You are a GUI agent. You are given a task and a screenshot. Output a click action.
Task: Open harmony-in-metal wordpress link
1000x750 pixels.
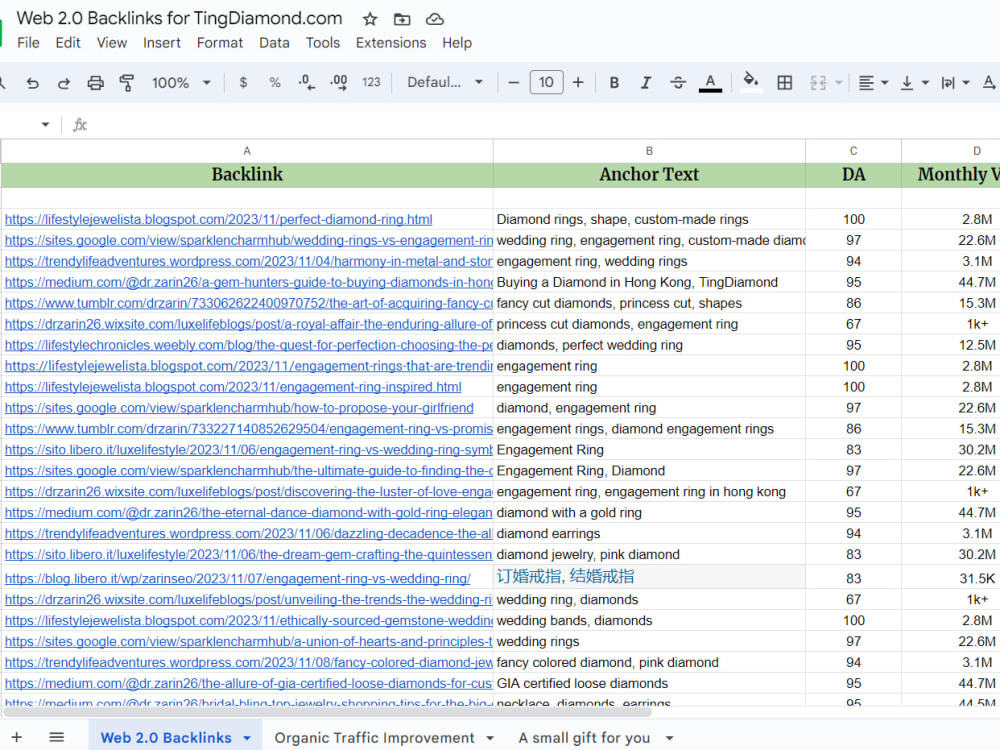(x=249, y=261)
